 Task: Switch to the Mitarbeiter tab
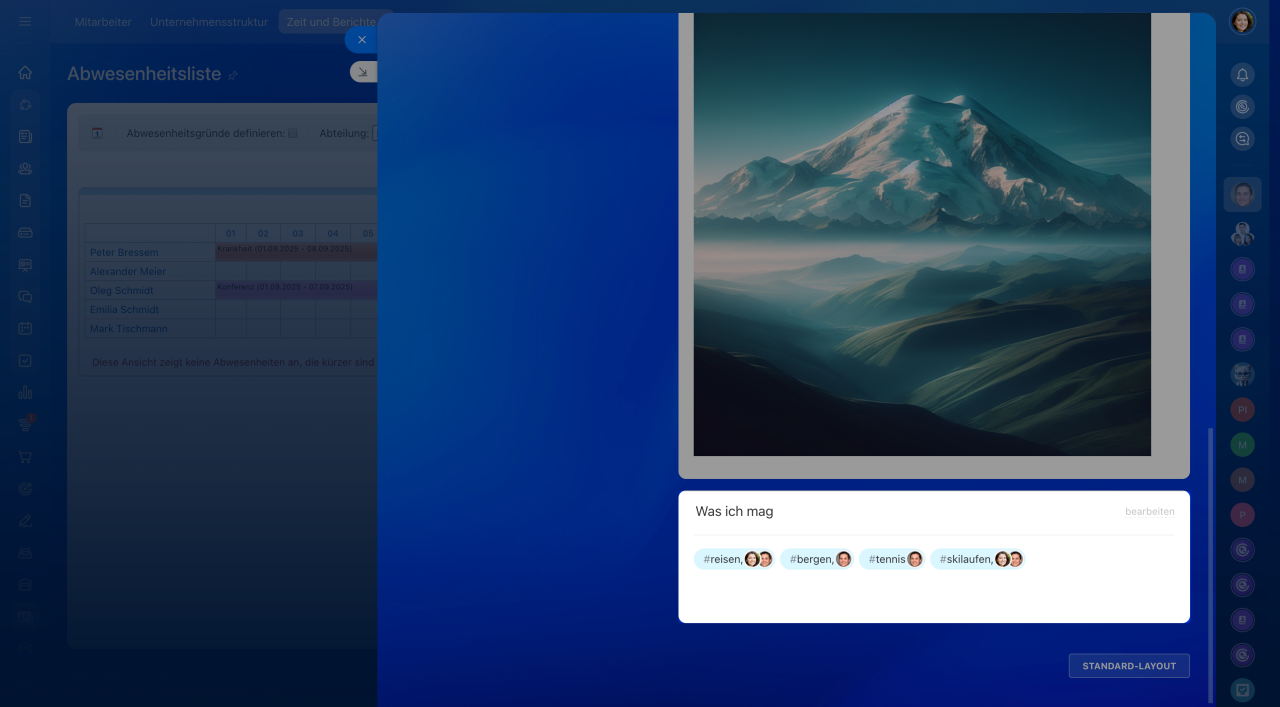103,21
